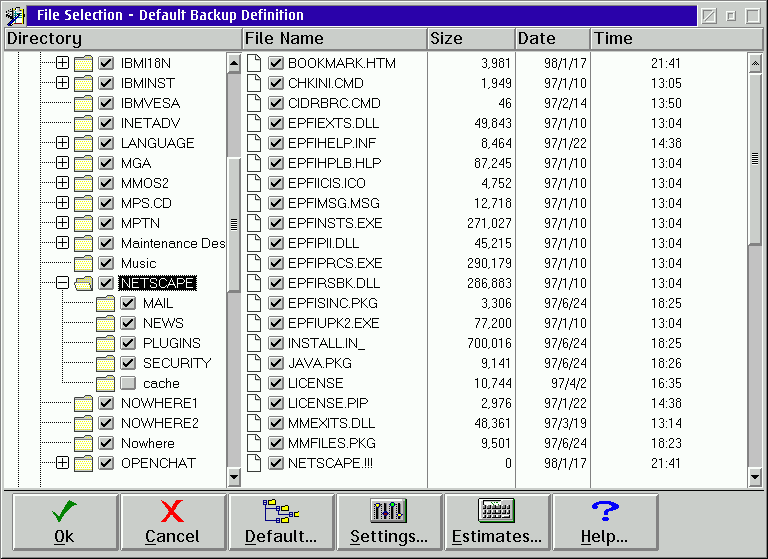Click the file icon for INSTALL.IN_
The image size is (768, 559).
(254, 343)
